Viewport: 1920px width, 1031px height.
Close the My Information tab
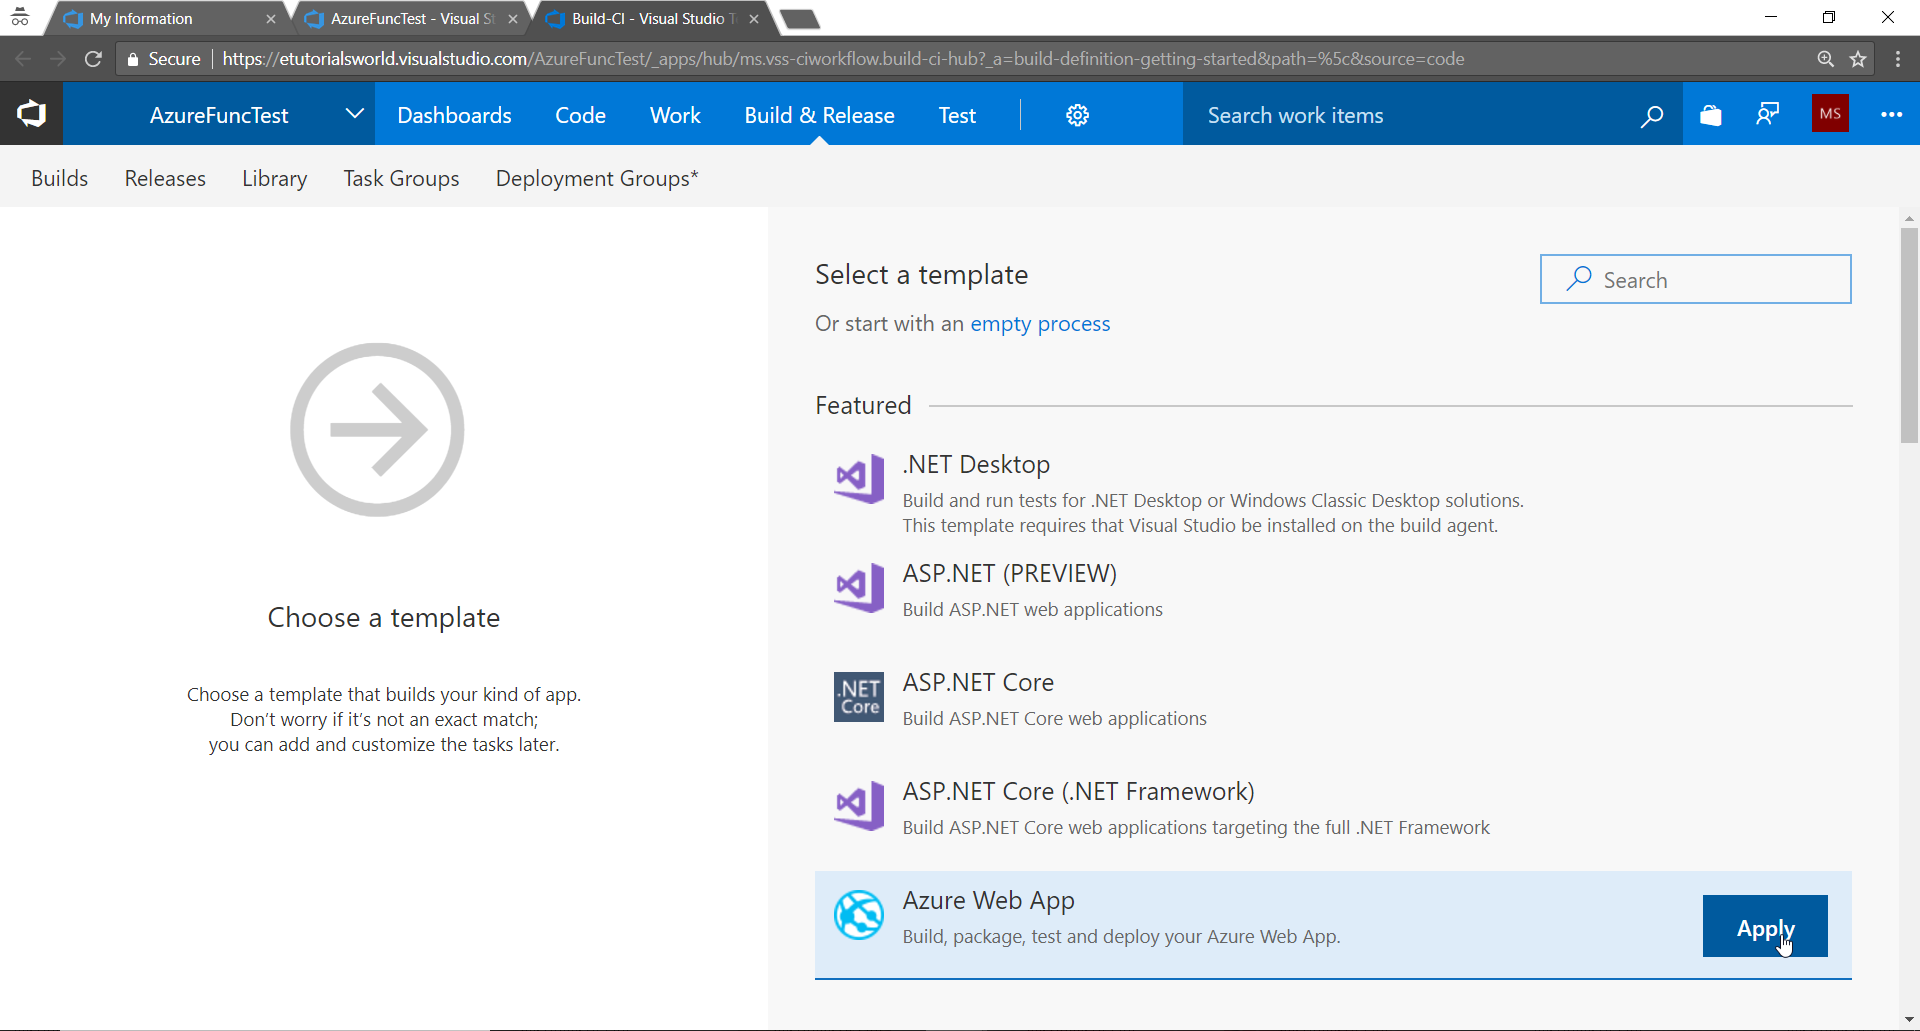pos(271,19)
